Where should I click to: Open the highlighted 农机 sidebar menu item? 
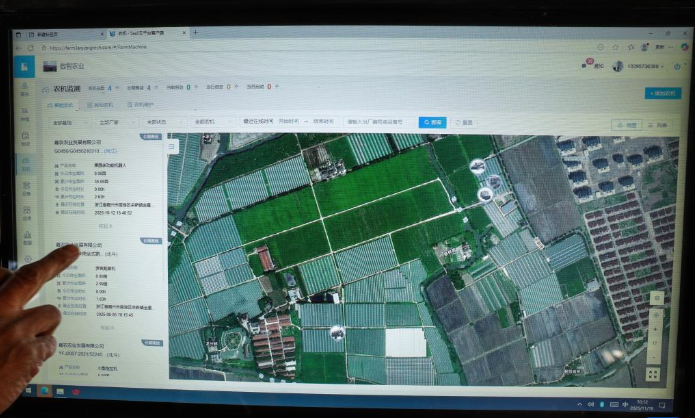(x=26, y=160)
